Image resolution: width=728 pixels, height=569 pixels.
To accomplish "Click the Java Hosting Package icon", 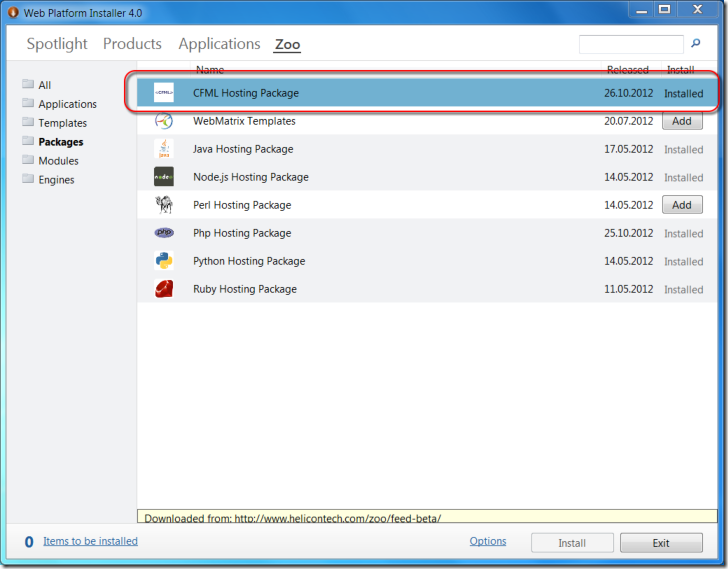I will coord(164,149).
